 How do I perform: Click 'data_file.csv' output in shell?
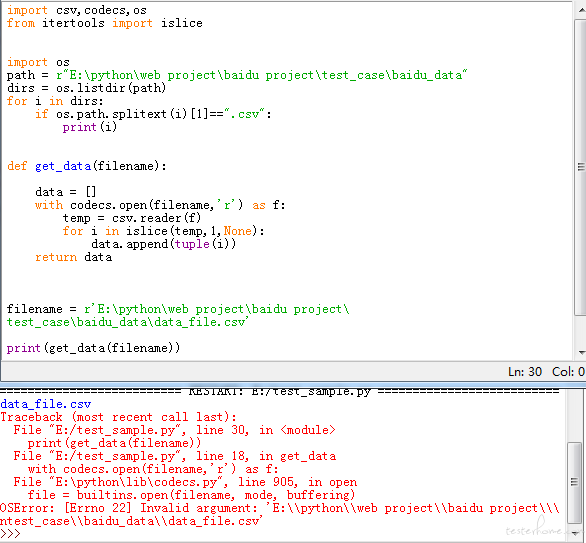tap(46, 404)
